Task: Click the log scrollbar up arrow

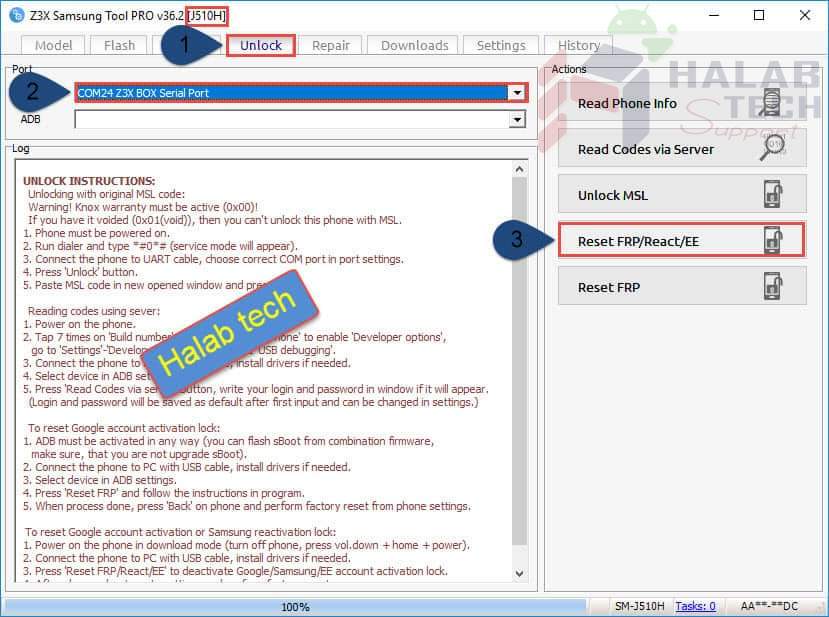Action: [519, 169]
